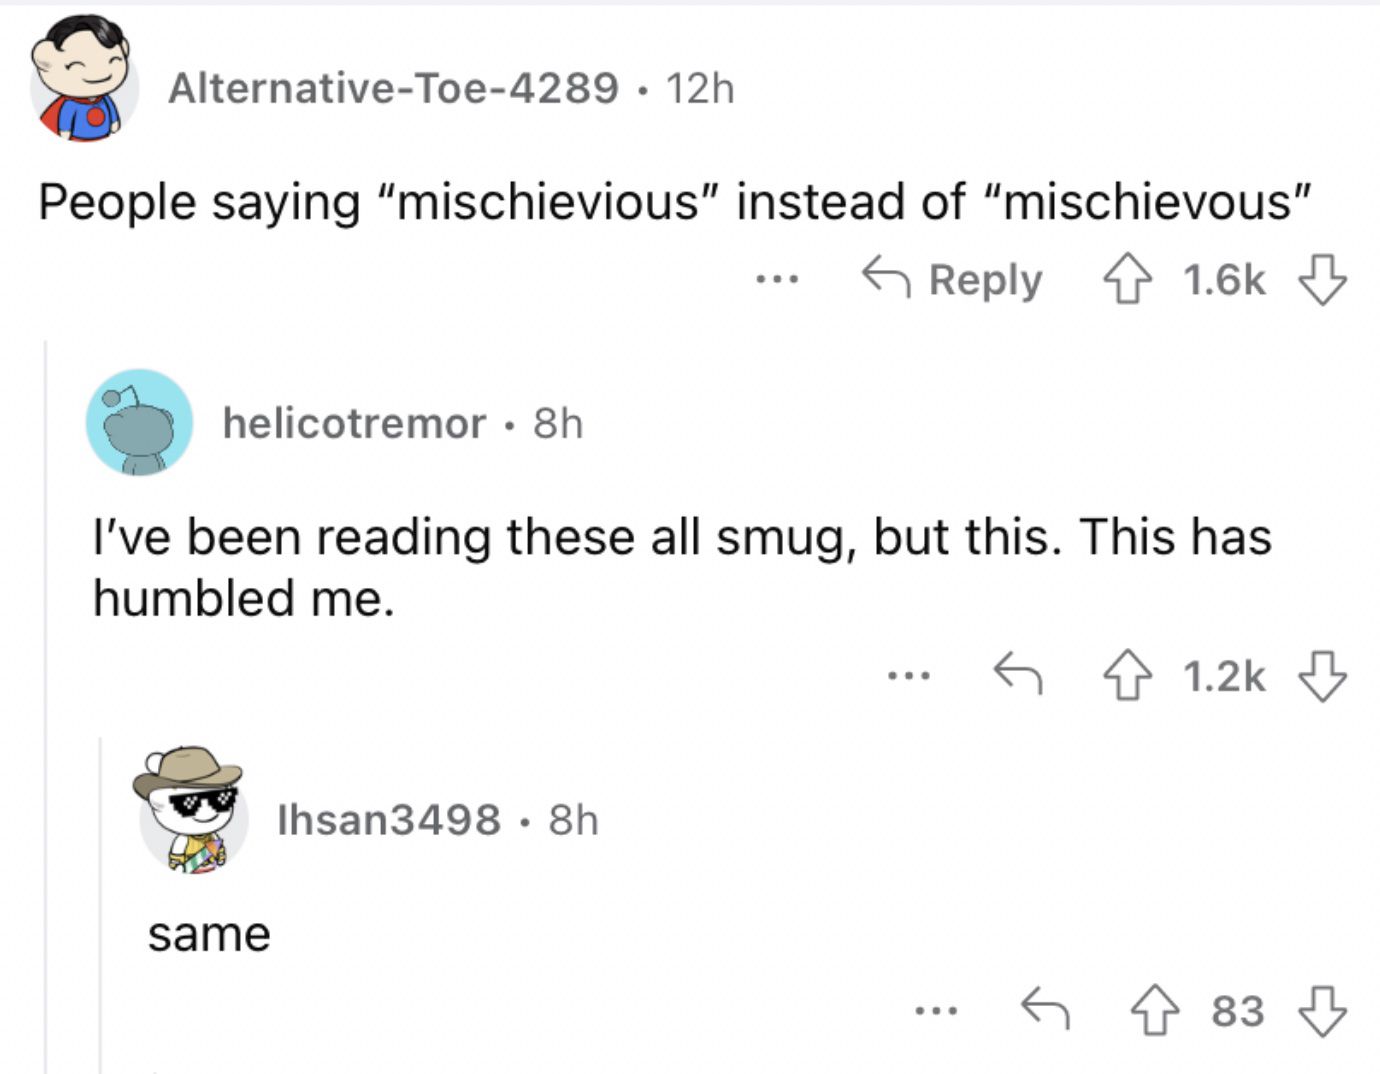Click Ihsan3498's sunglasses hat avatar
The width and height of the screenshot is (1380, 1074).
[190, 811]
